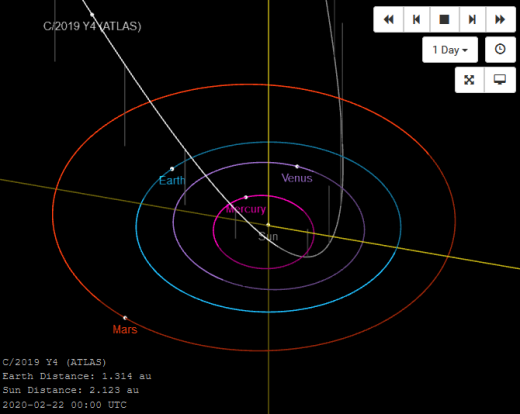This screenshot has width=520, height=414.
Task: Click the Mercury label on magenta orbit
Action: pyautogui.click(x=246, y=209)
